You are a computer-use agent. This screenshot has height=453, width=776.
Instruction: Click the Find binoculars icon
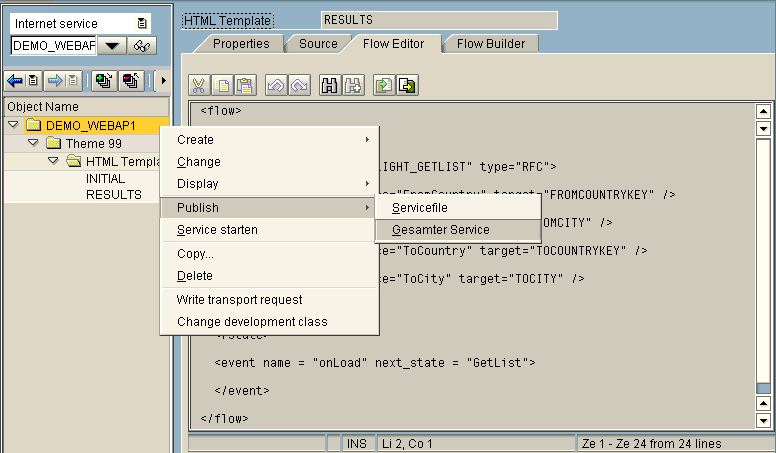pos(330,86)
